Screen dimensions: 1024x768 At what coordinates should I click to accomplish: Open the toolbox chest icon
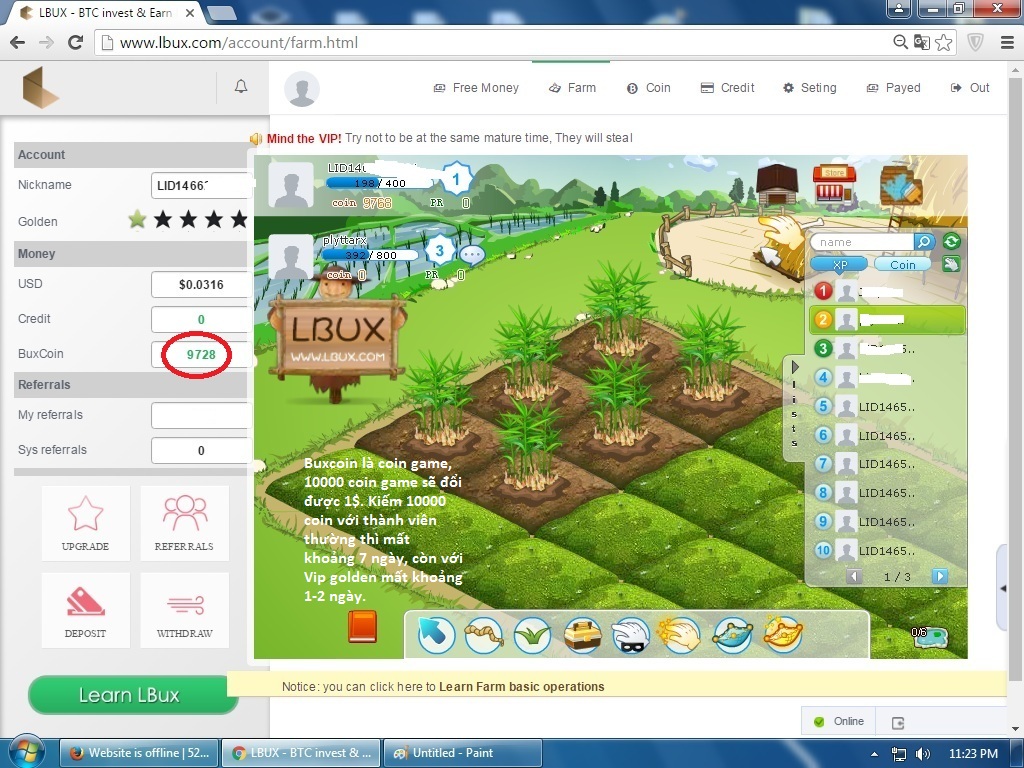583,634
